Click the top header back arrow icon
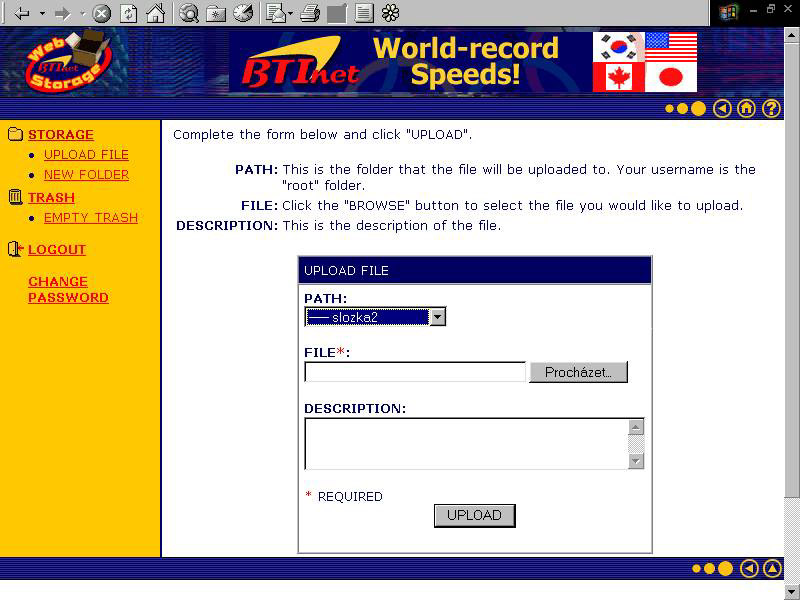This screenshot has height=600, width=800. (x=722, y=109)
